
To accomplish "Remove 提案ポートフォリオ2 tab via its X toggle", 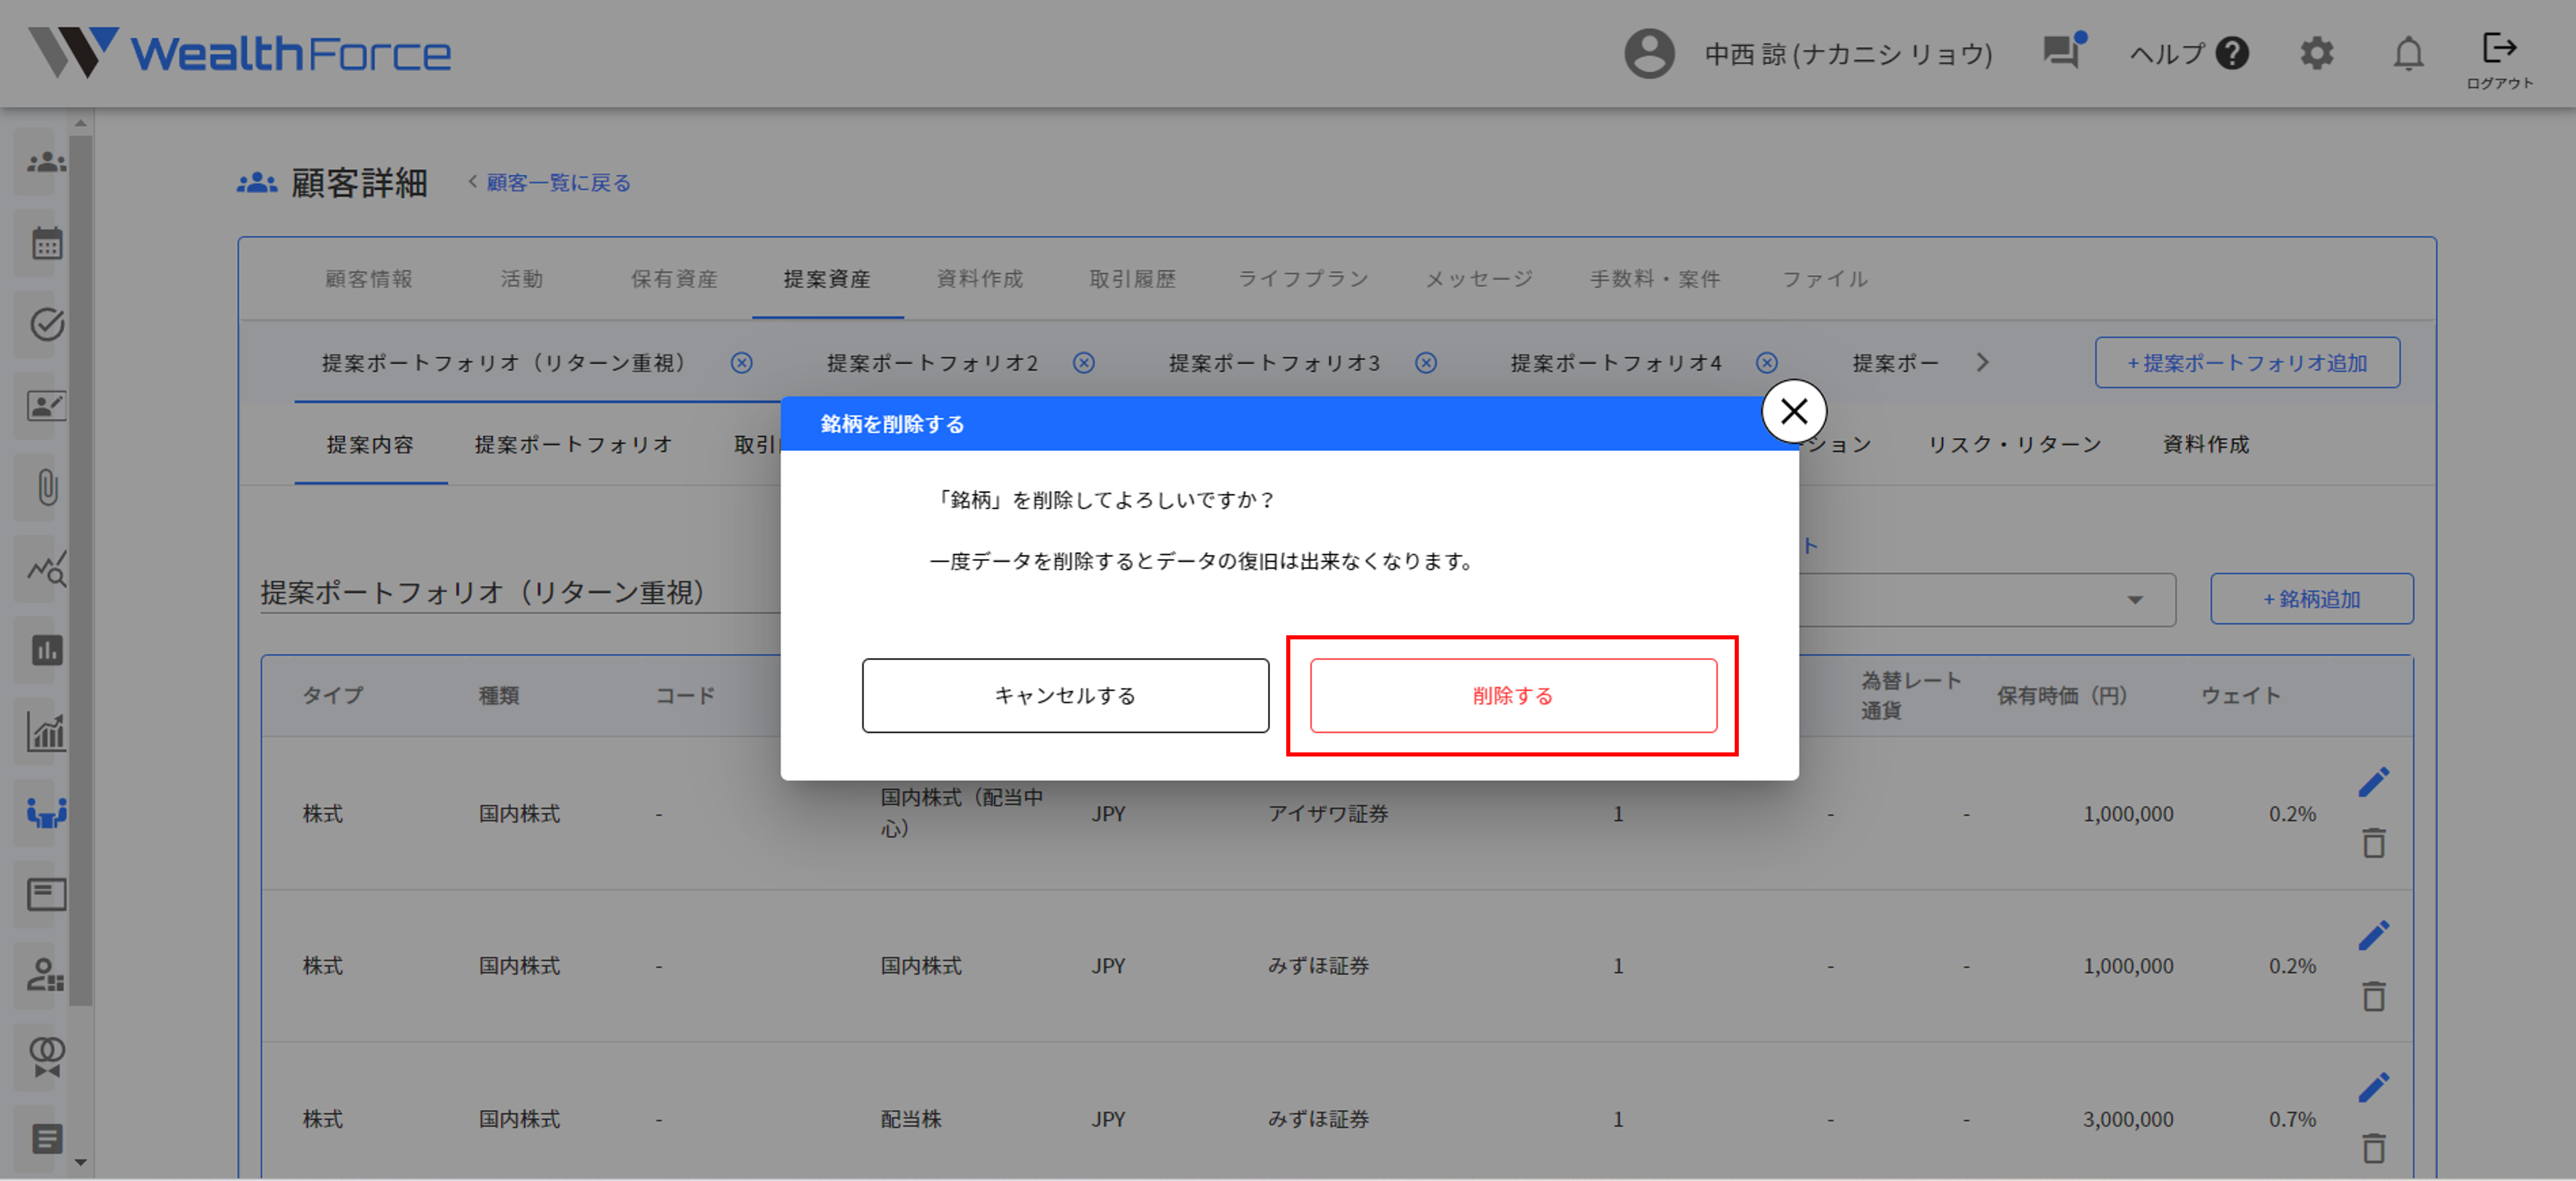I will [1084, 363].
